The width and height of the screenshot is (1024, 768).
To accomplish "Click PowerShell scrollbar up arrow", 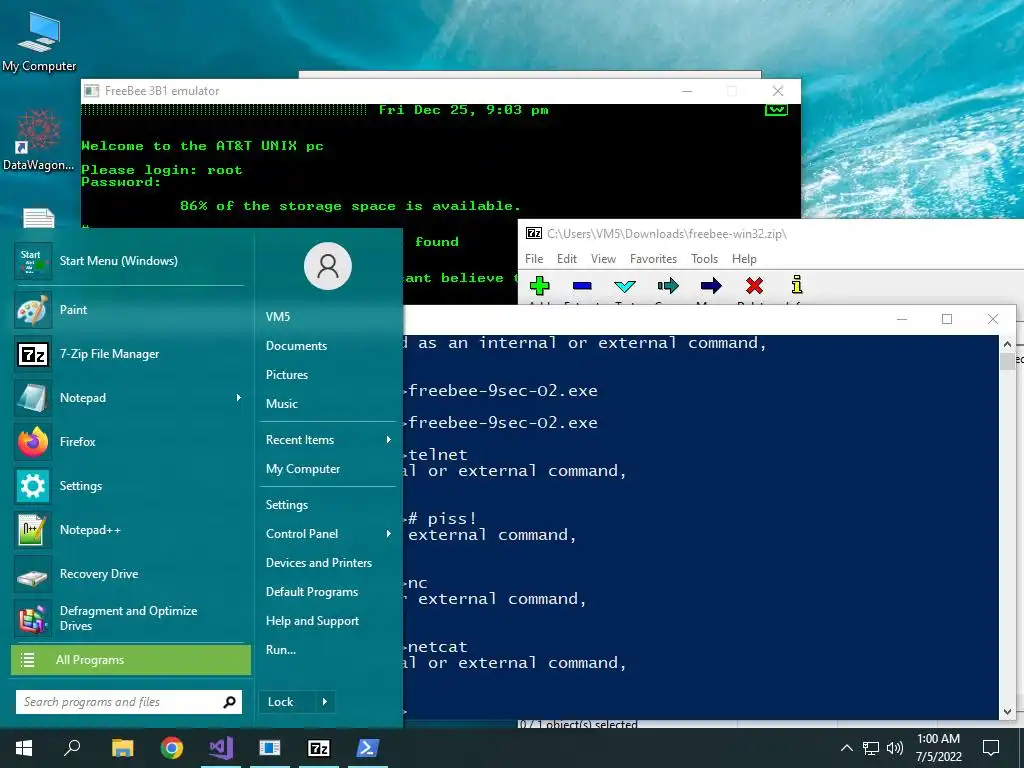I will [1007, 344].
